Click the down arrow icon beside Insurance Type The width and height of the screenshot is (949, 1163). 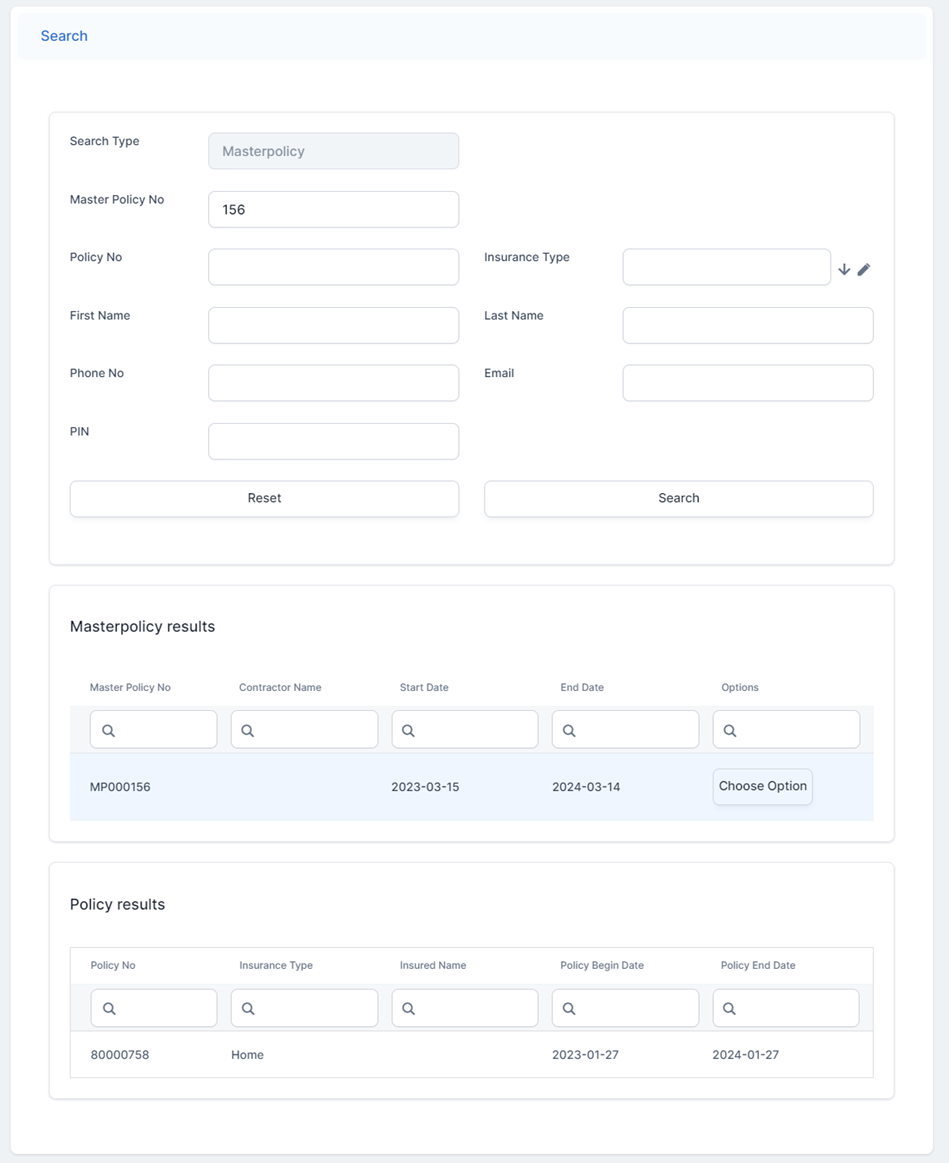tap(844, 269)
